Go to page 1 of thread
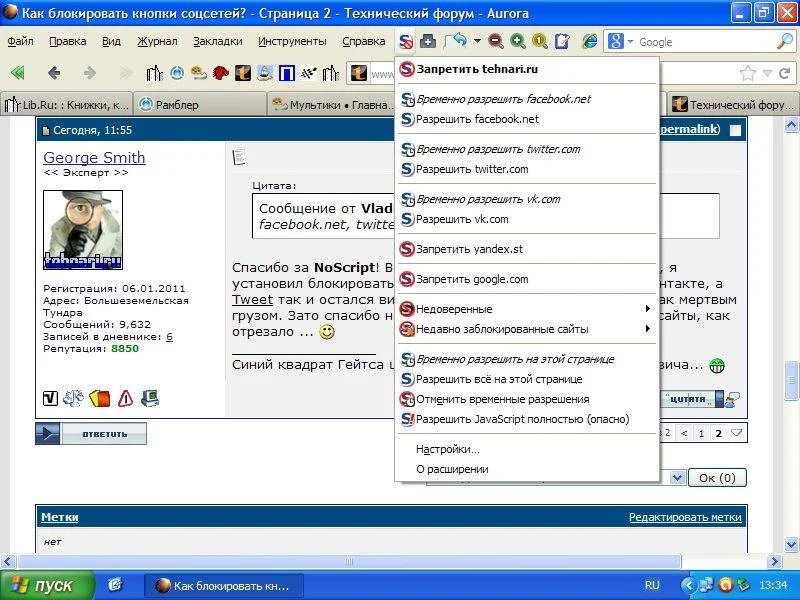800x600 pixels. 701,433
